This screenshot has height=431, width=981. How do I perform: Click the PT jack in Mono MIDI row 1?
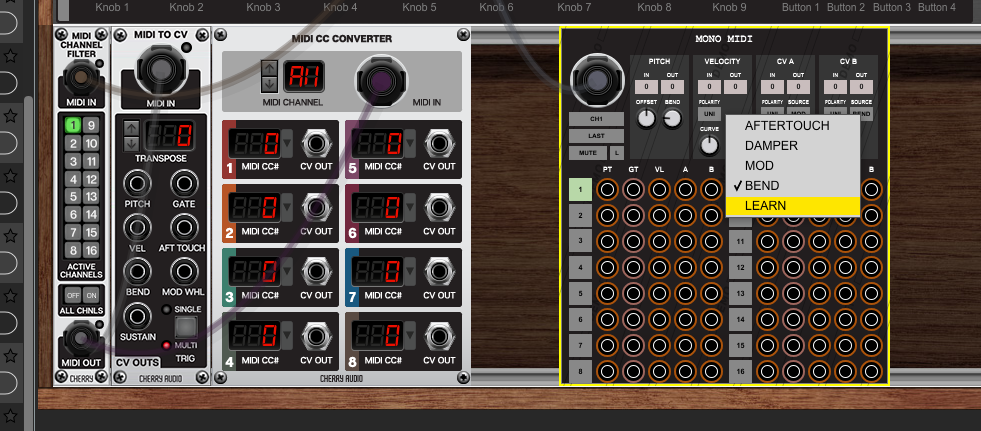click(607, 189)
